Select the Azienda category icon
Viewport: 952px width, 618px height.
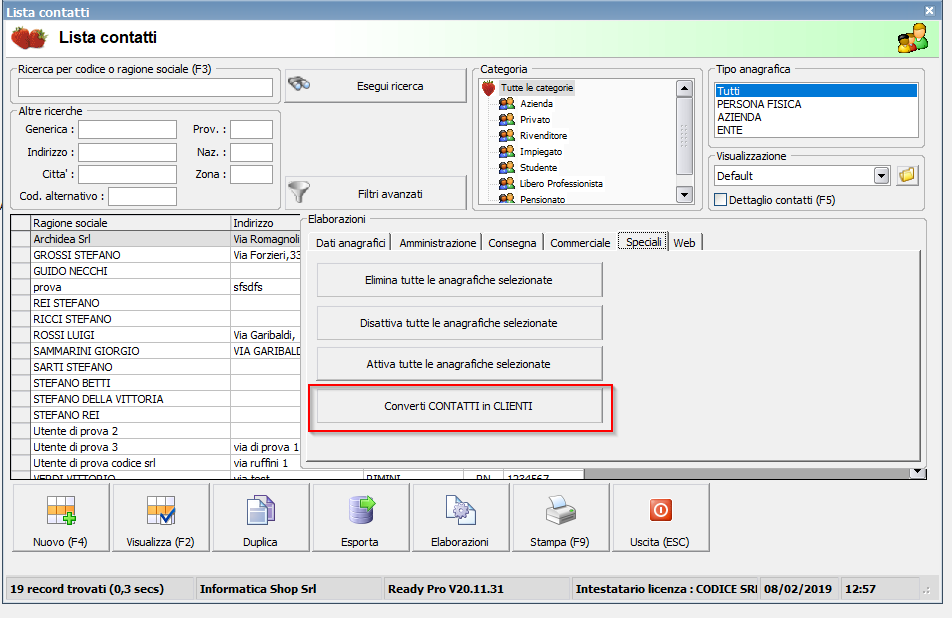click(x=506, y=103)
